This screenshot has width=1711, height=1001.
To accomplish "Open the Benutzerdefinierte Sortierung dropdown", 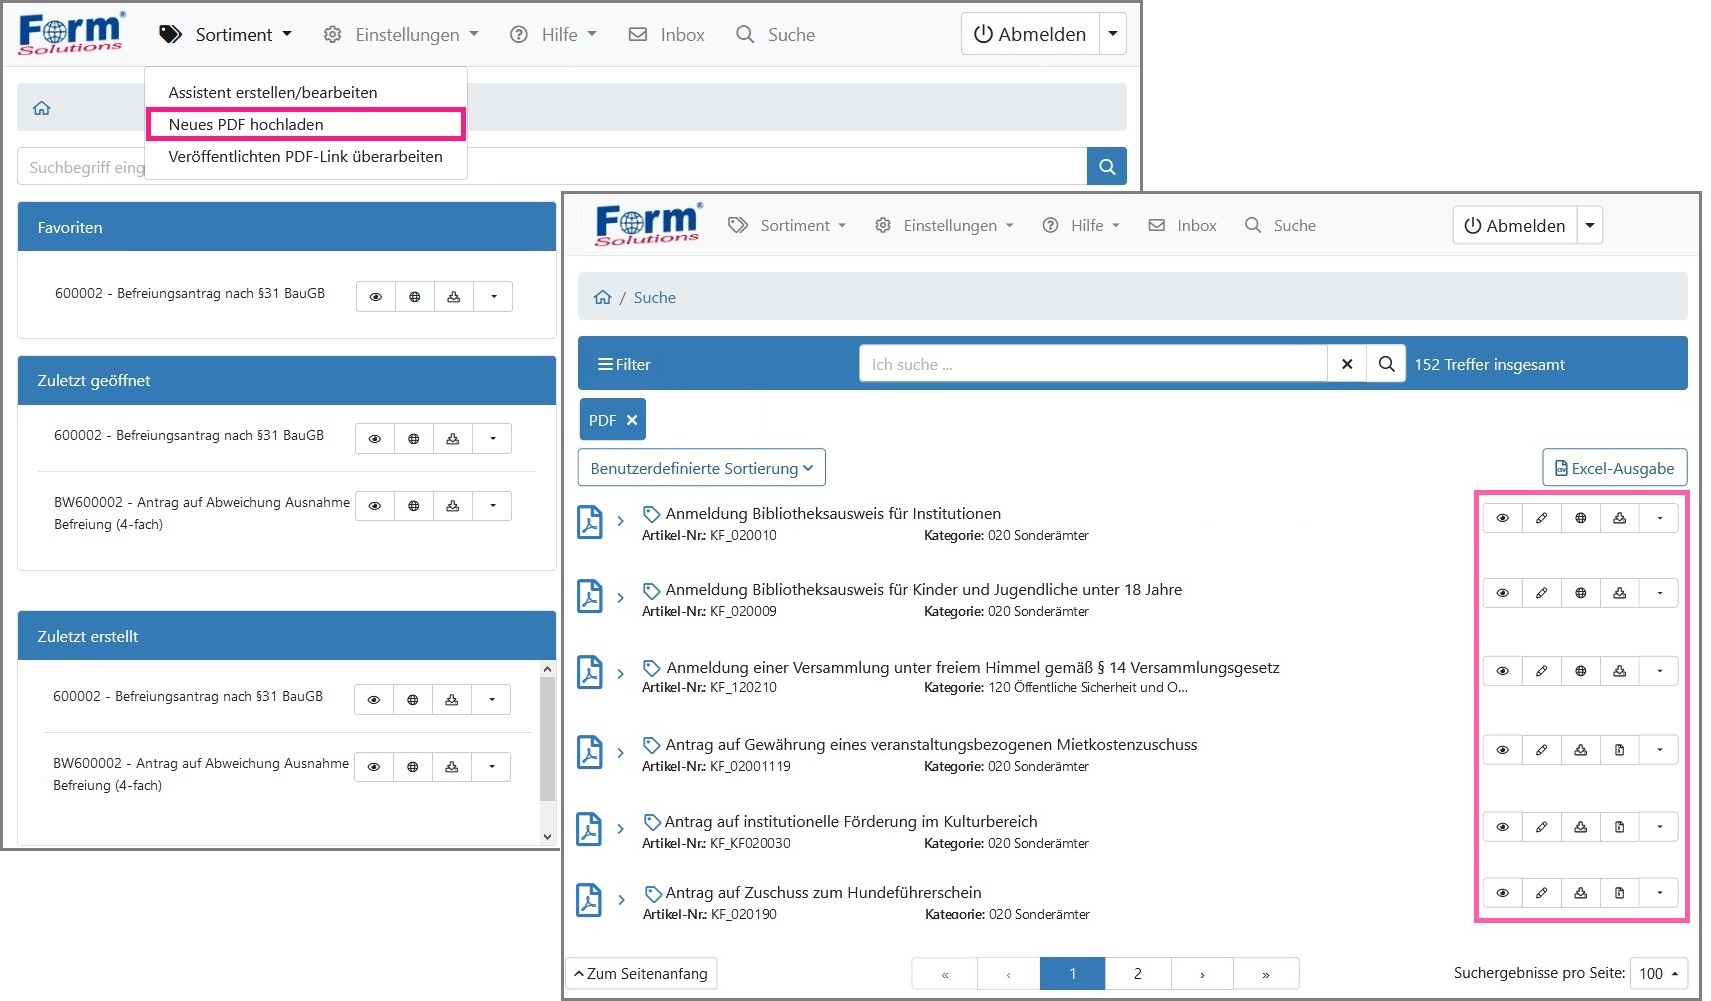I will [701, 468].
